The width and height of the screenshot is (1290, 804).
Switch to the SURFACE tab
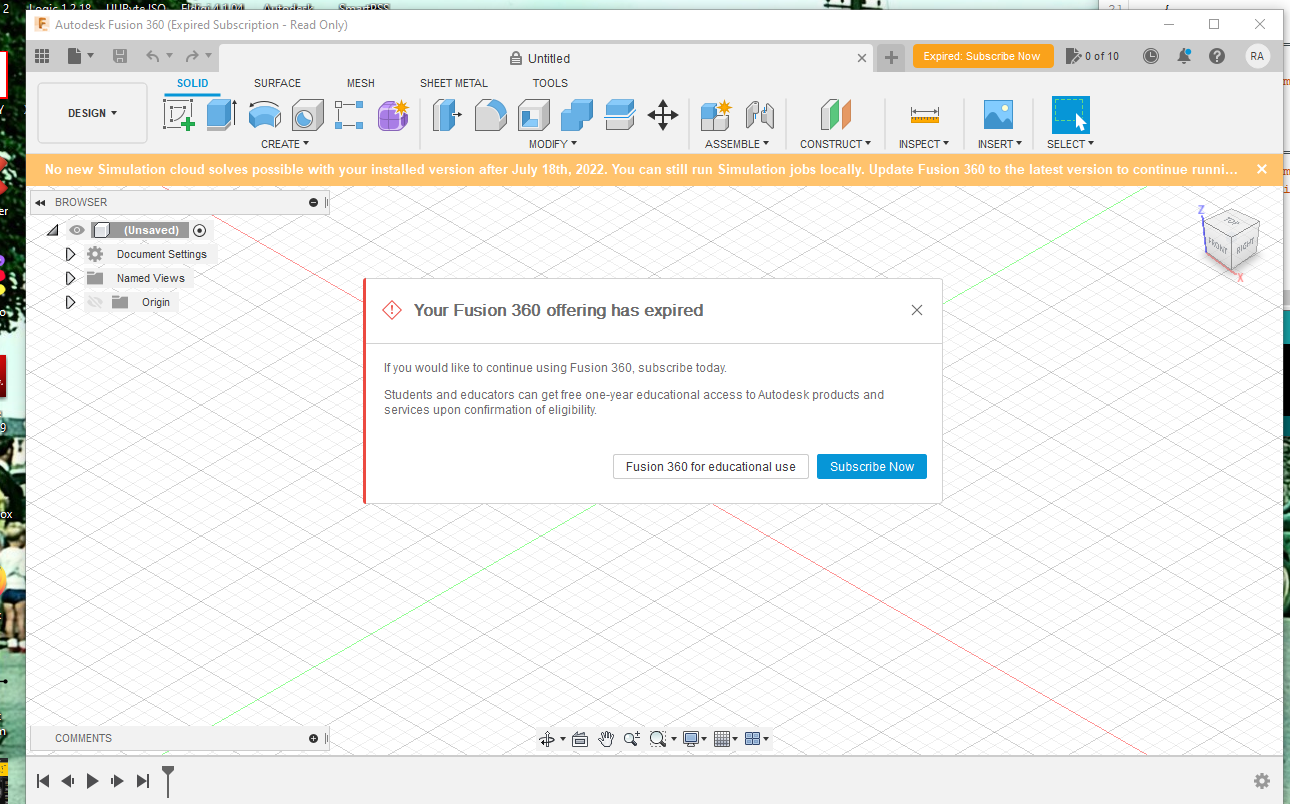(277, 83)
